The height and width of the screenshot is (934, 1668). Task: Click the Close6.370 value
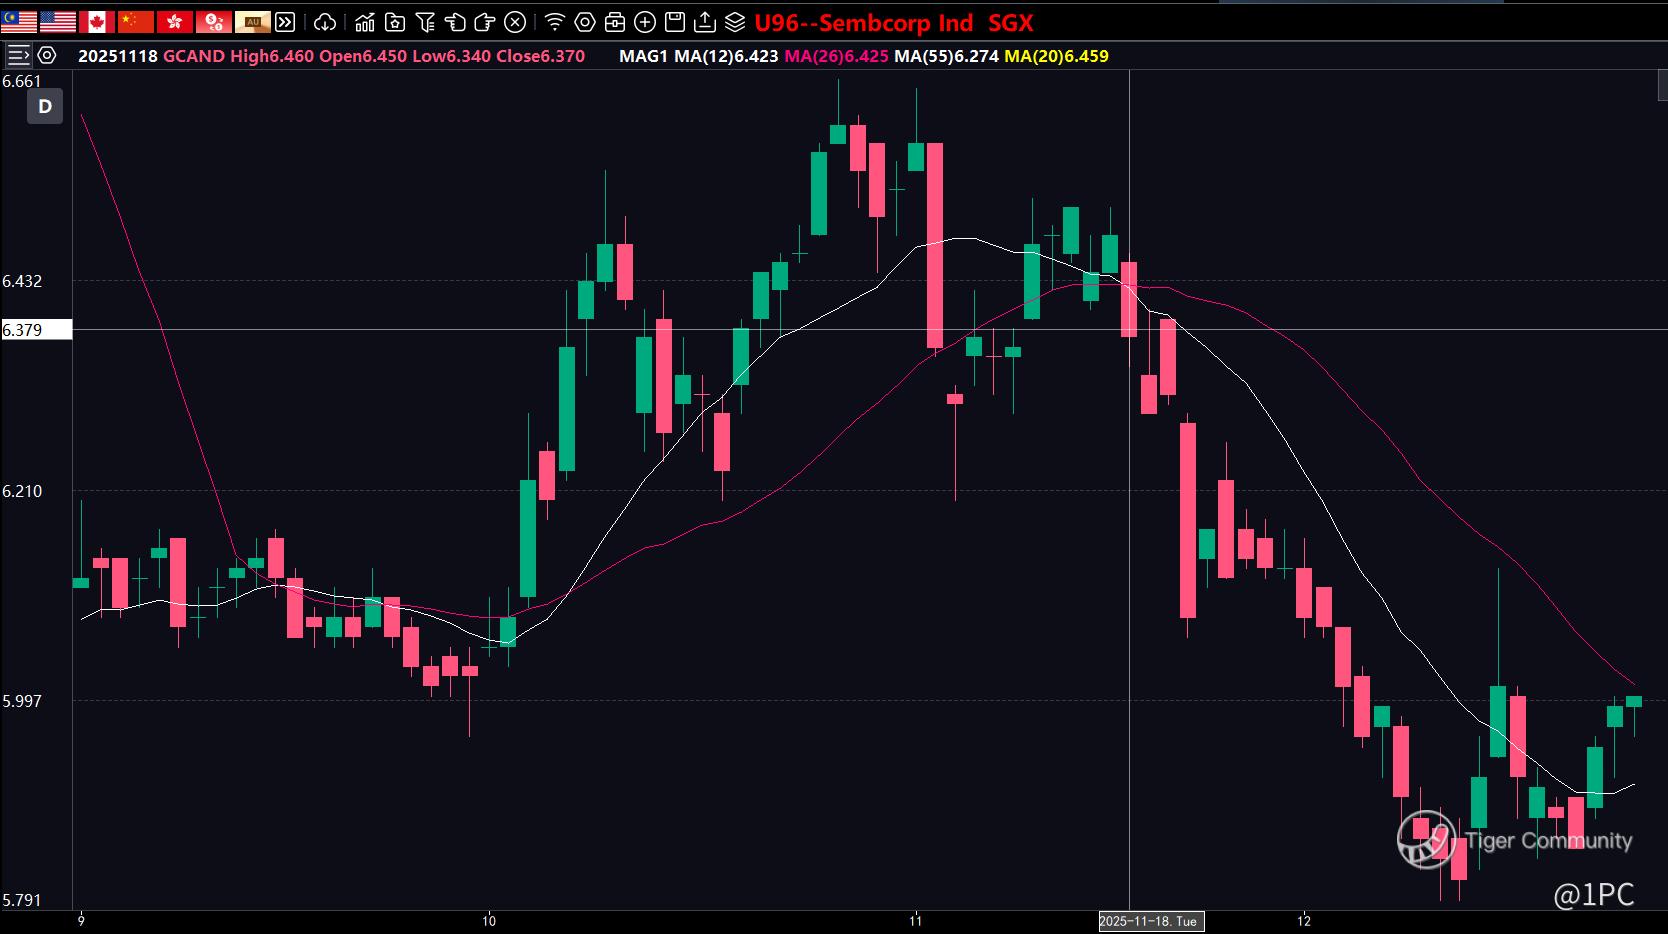[541, 56]
